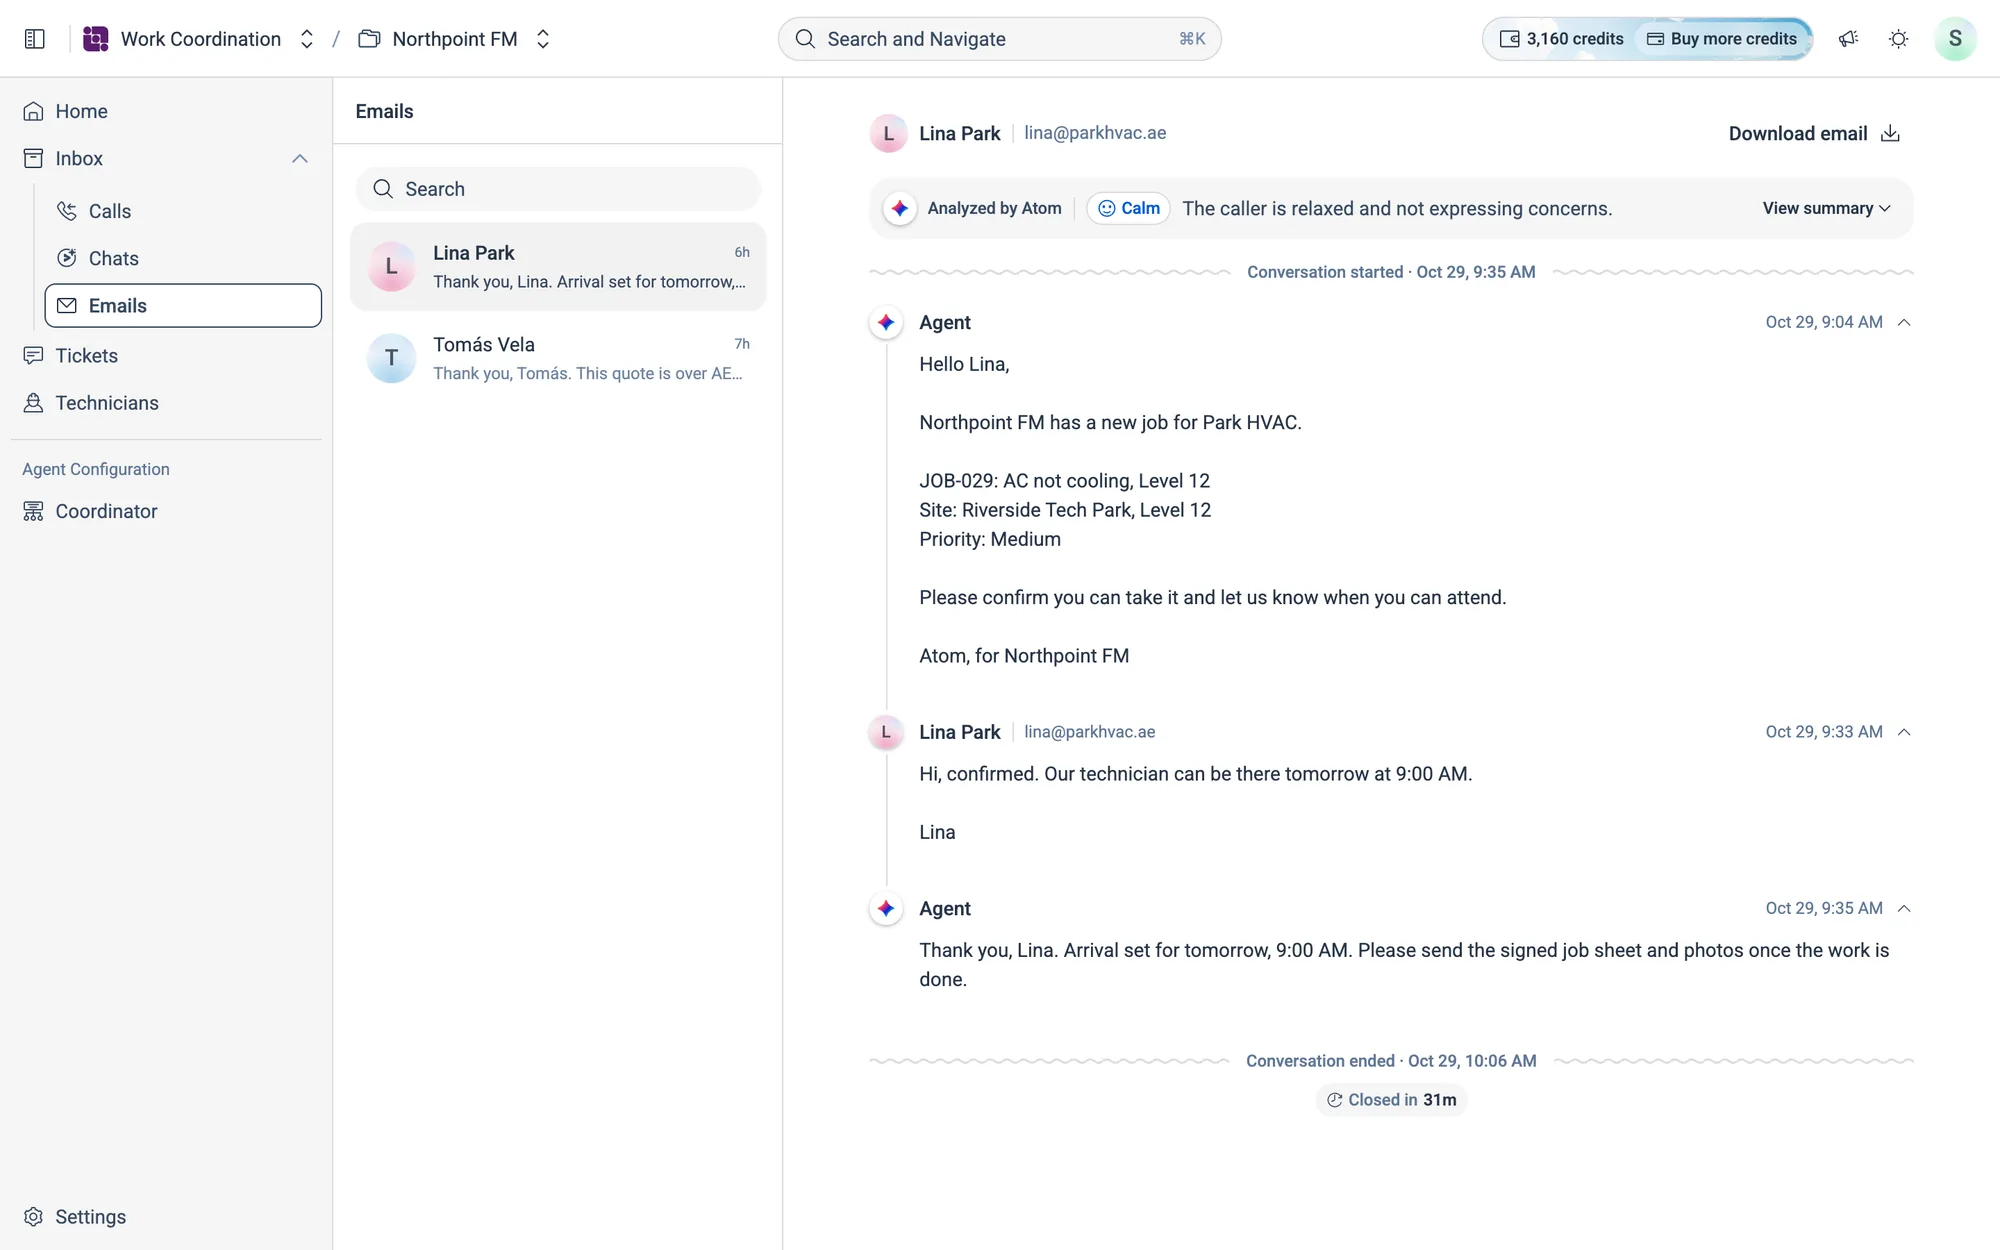
Task: Click the Atom analysis sparkle icon
Action: tap(900, 208)
